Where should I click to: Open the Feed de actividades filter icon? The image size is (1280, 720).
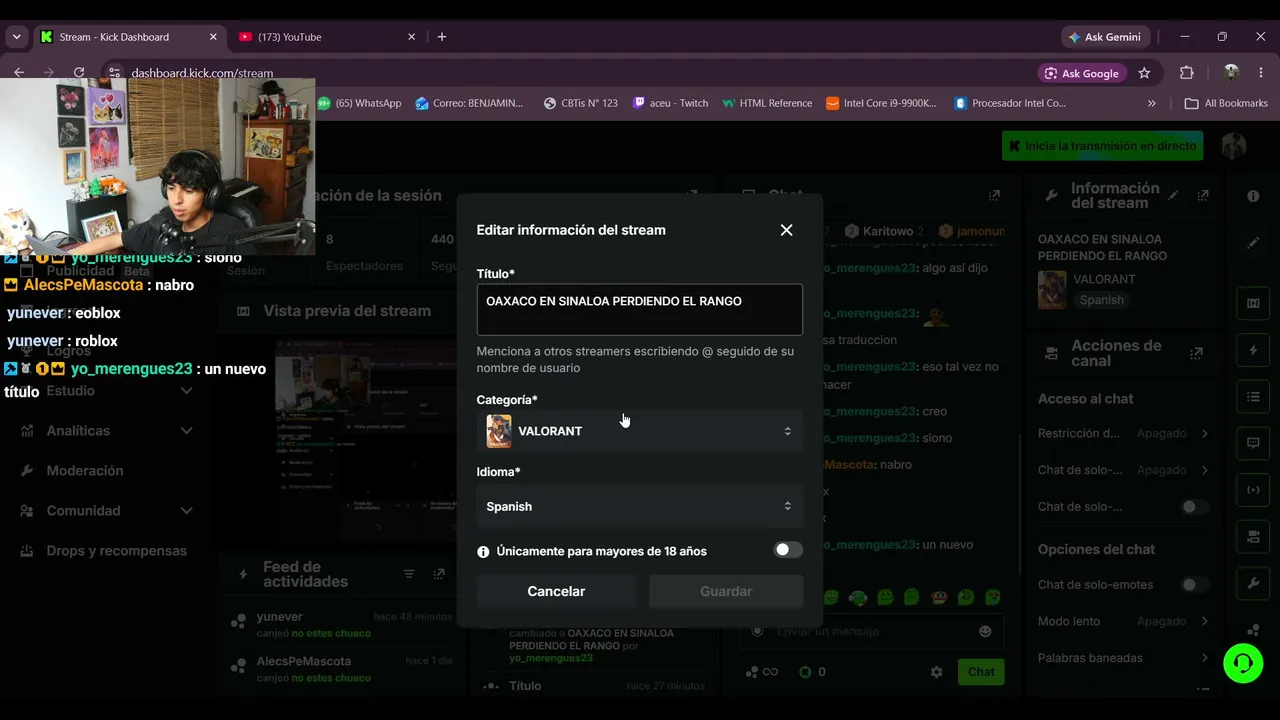coord(409,574)
